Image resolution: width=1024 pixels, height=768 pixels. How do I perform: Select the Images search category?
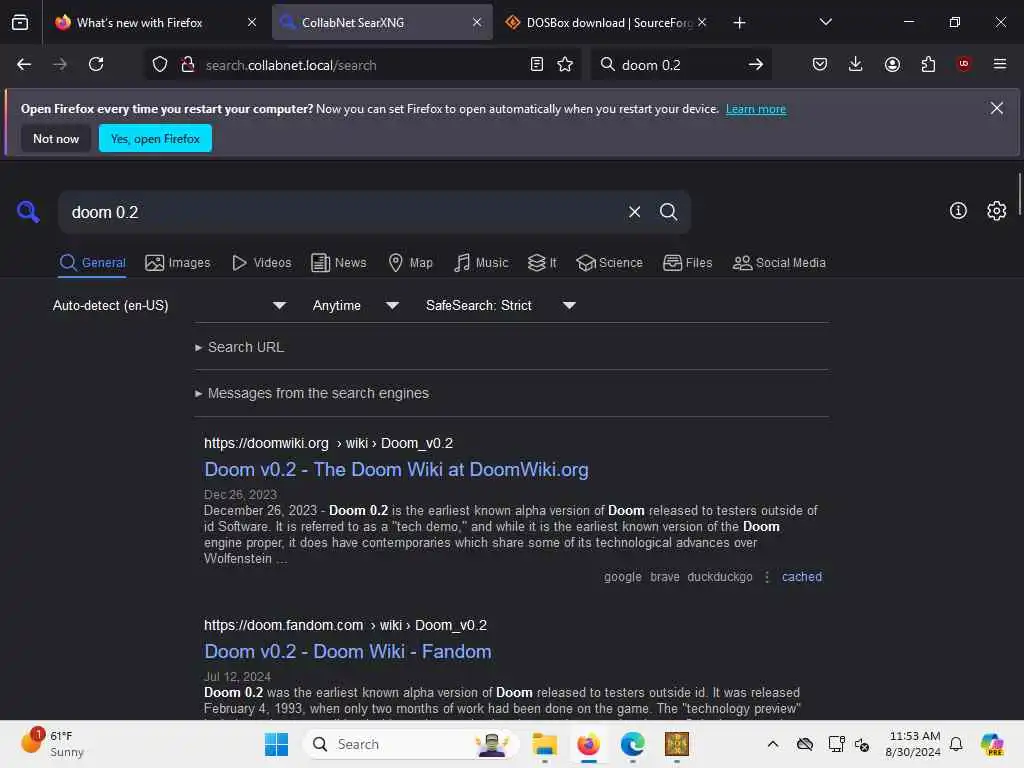click(x=178, y=263)
